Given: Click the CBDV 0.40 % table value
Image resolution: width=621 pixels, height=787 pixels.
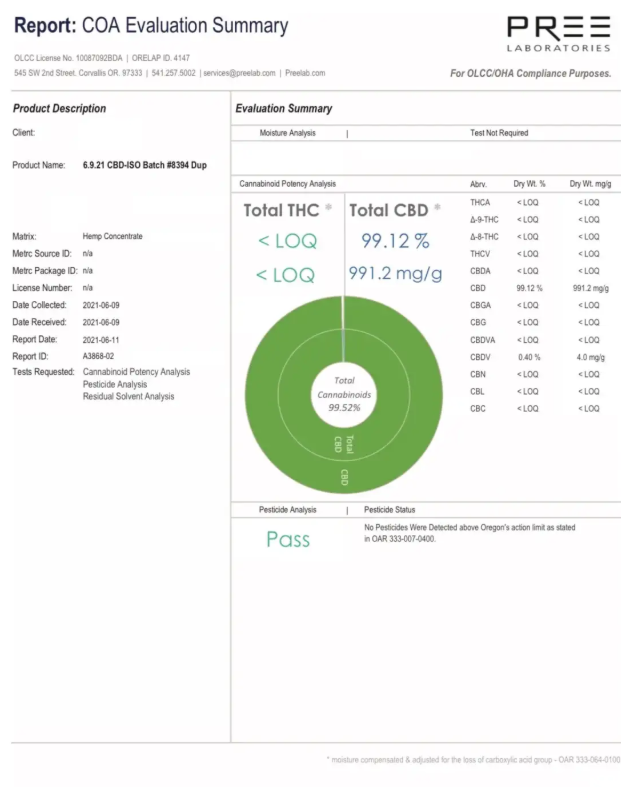Looking at the screenshot, I should click(528, 357).
